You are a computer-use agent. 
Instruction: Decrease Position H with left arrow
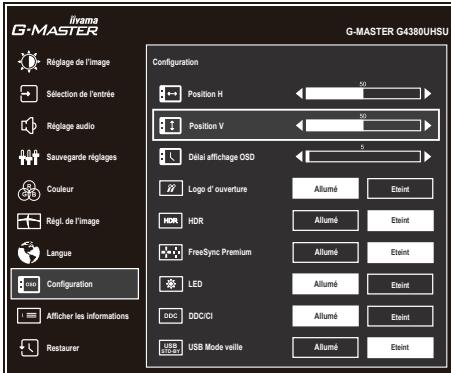tap(299, 94)
